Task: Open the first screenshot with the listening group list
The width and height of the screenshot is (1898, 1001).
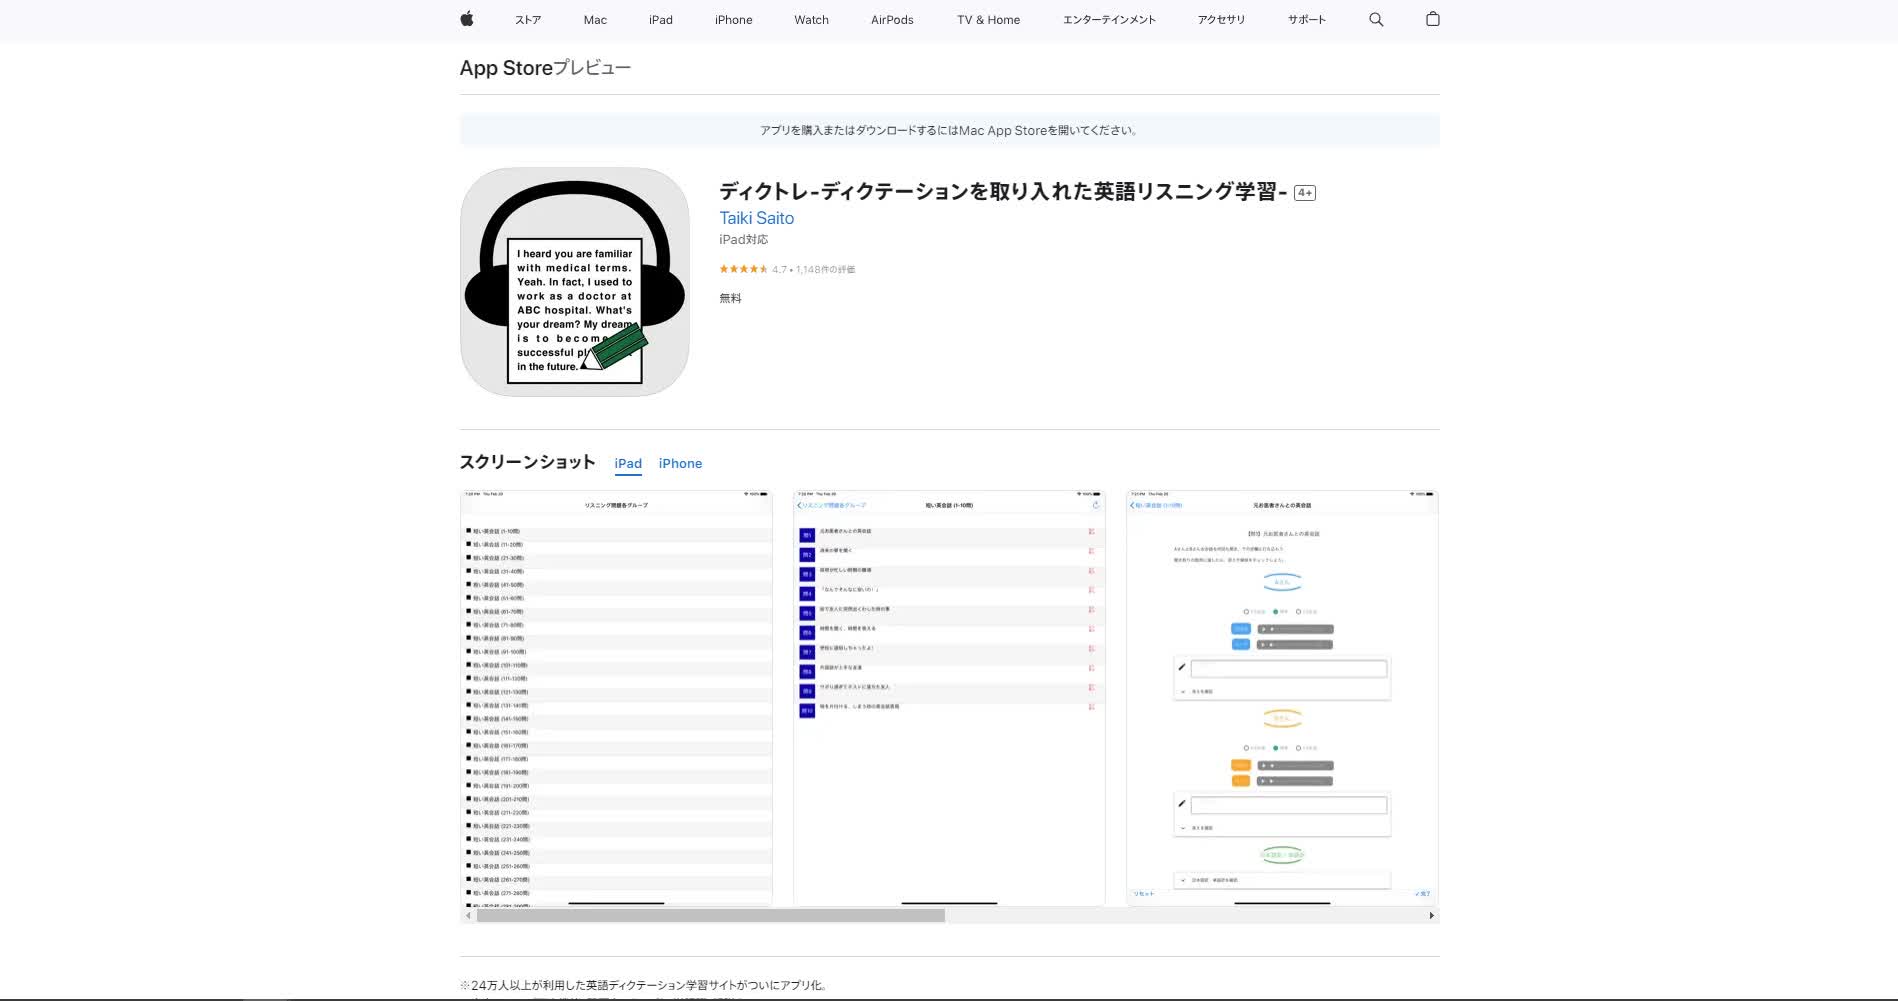Action: [x=616, y=698]
